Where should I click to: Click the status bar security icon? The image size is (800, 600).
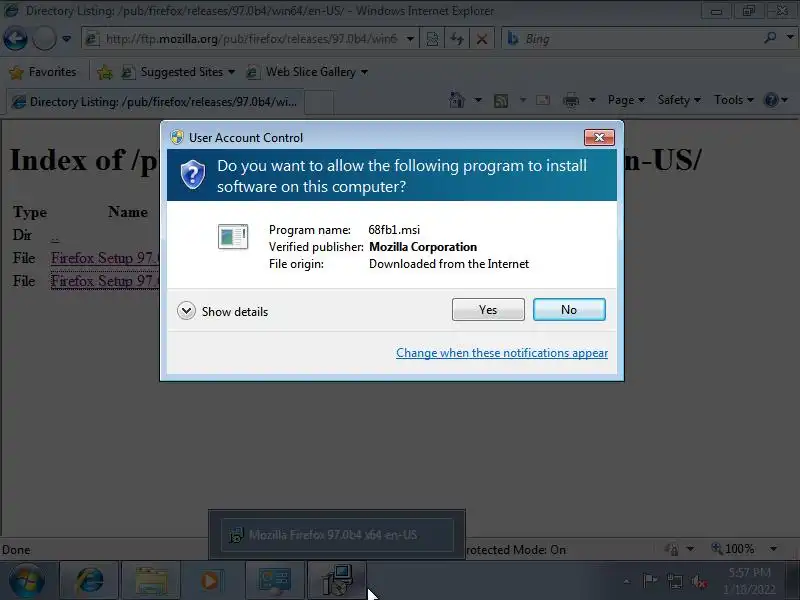[671, 549]
